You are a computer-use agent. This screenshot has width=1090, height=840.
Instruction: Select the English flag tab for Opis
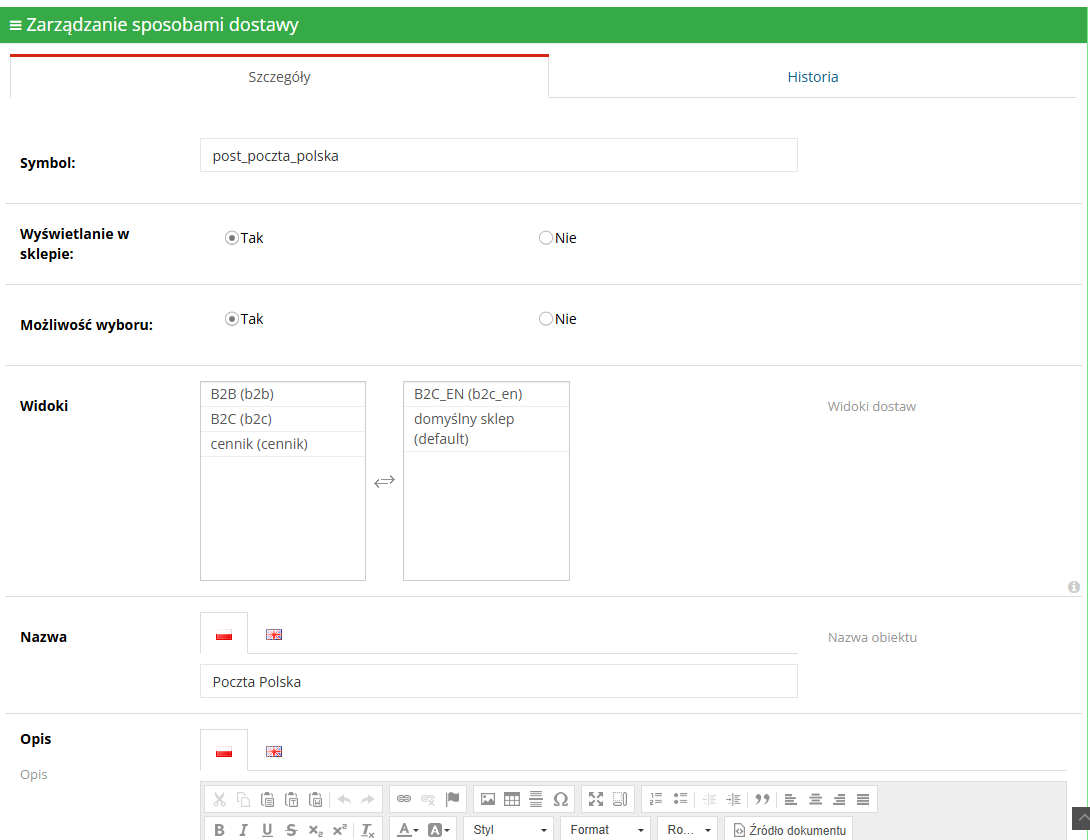274,751
